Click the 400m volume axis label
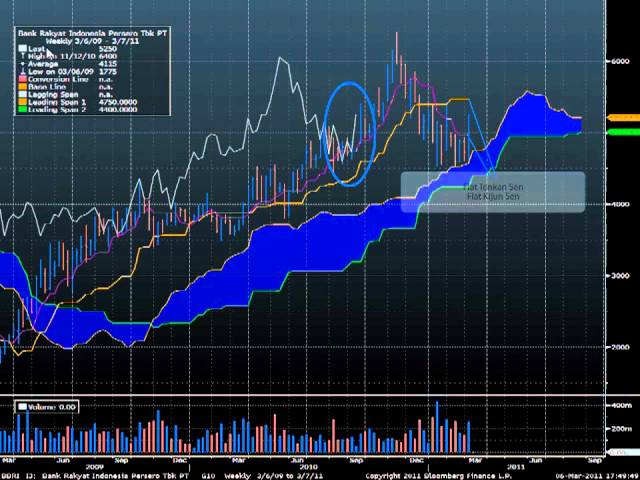Image resolution: width=640 pixels, height=480 pixels. (x=621, y=405)
